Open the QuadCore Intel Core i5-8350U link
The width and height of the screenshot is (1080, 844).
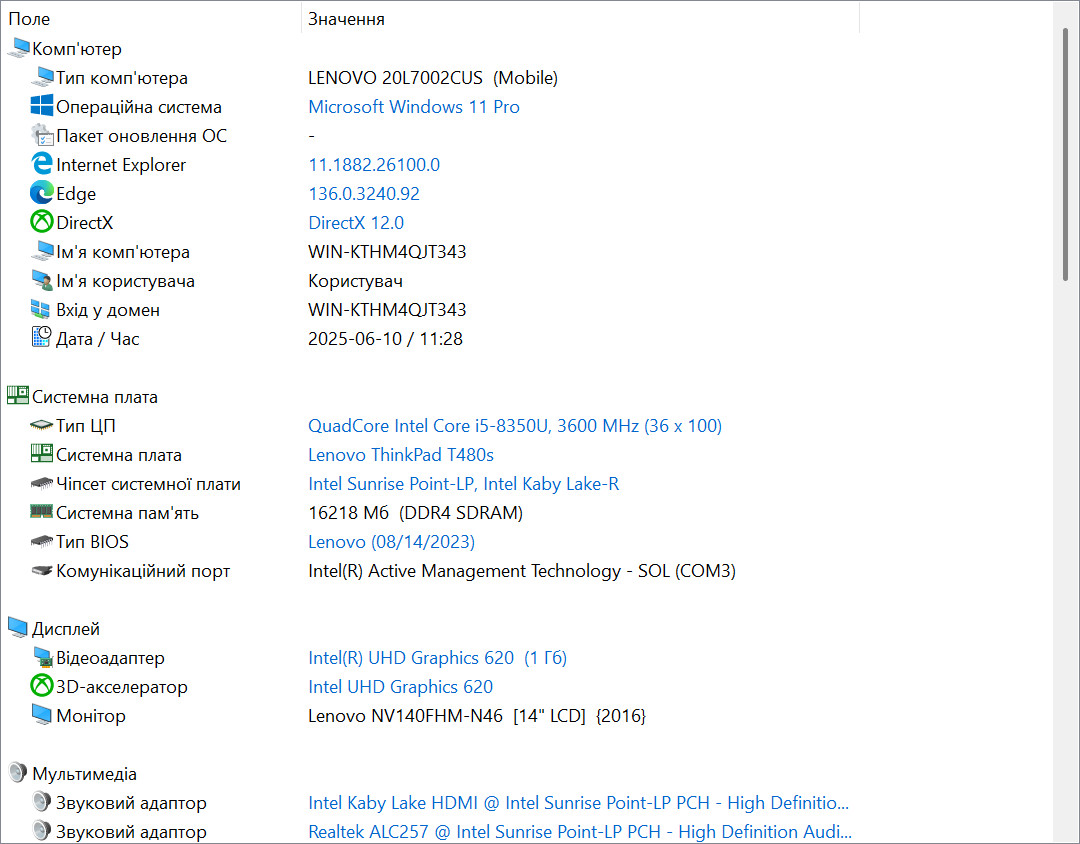coord(515,426)
